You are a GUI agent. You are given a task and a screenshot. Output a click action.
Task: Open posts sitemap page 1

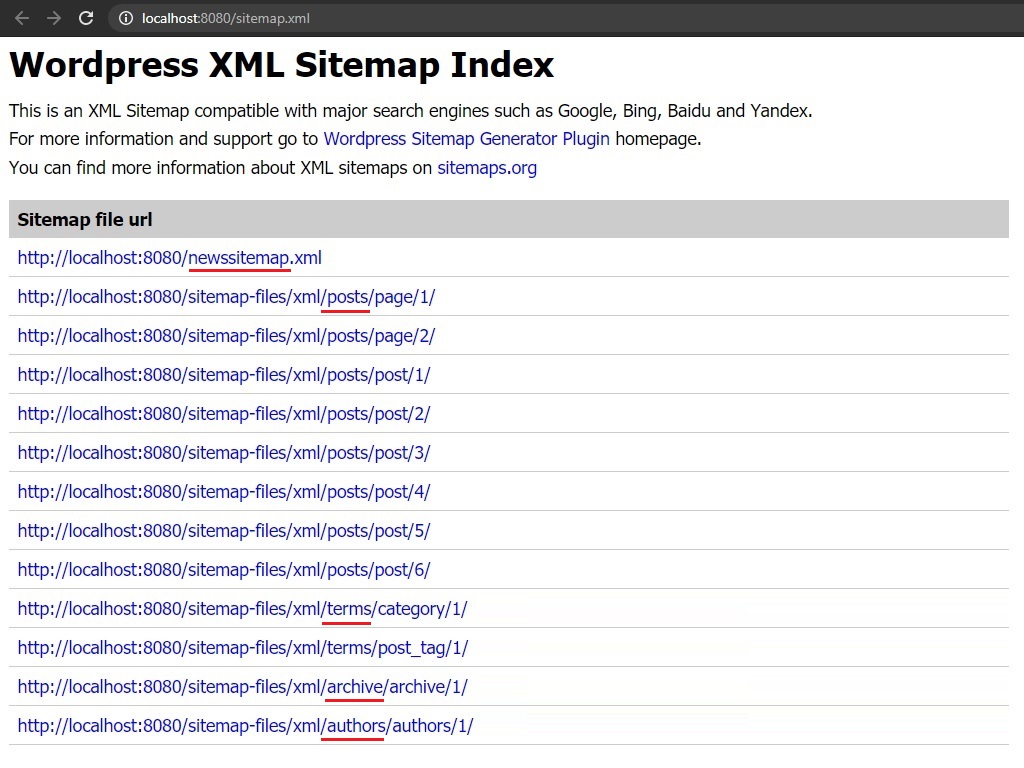[x=226, y=296]
